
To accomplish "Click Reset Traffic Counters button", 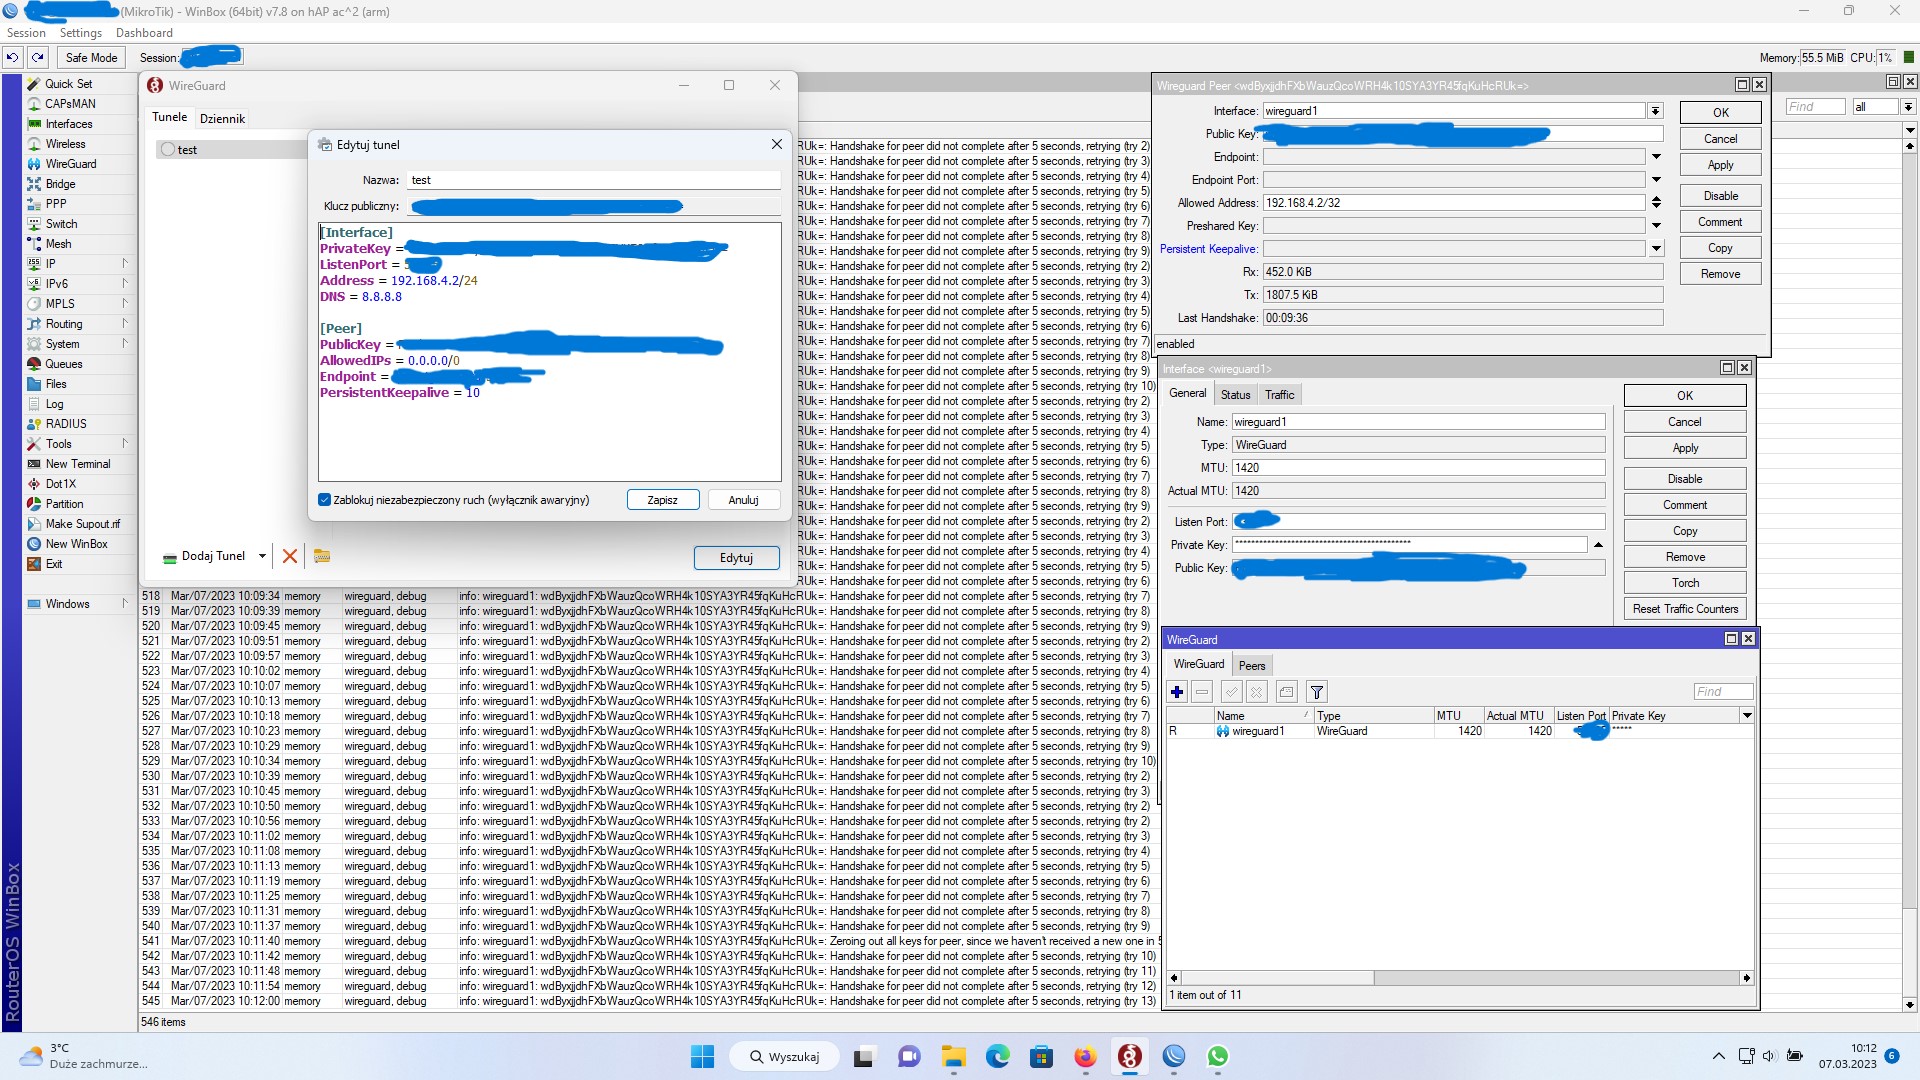I will click(1685, 609).
